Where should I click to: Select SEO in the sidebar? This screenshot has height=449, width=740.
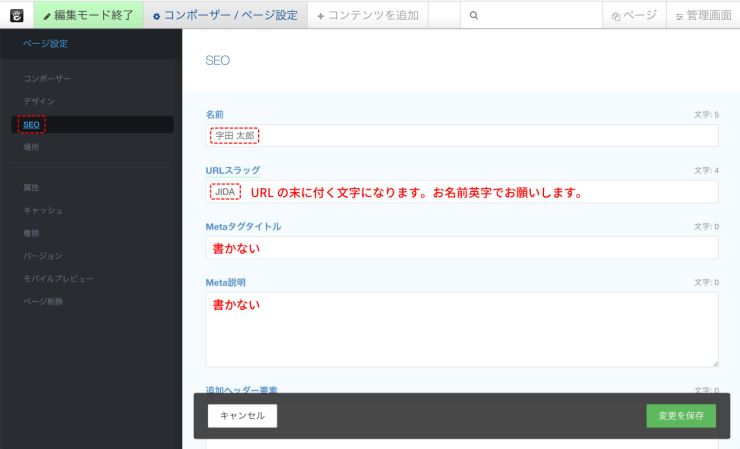[x=32, y=125]
